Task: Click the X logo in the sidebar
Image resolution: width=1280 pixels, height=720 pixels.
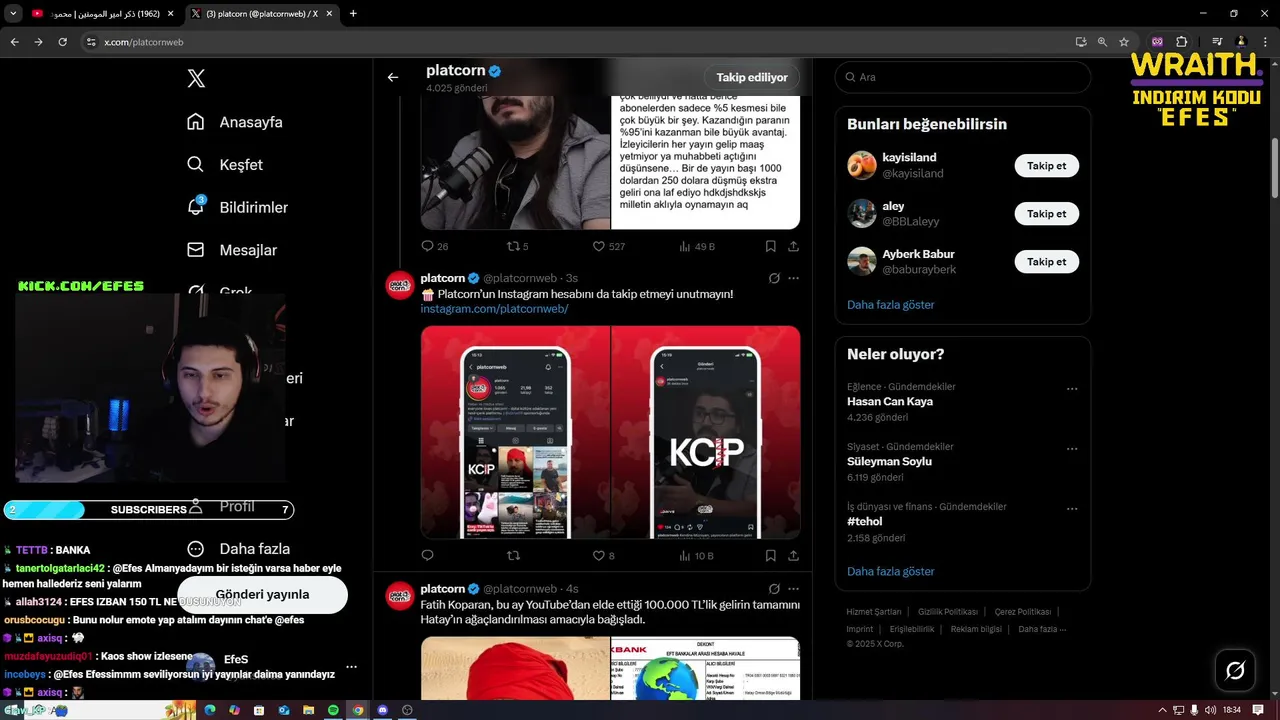Action: point(196,78)
